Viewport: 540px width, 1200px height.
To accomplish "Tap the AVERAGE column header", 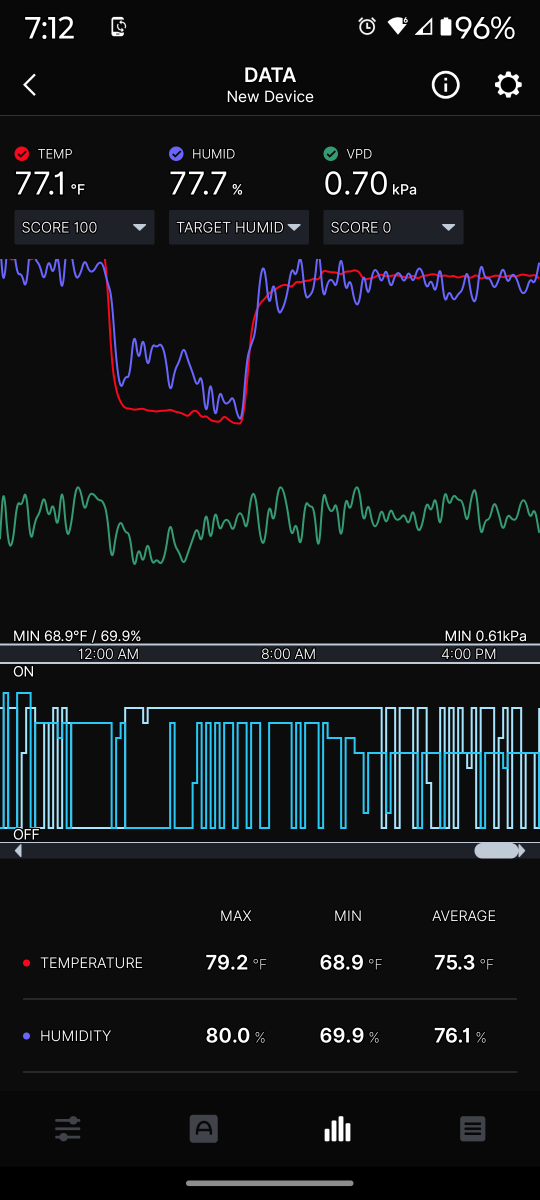I will (x=464, y=916).
